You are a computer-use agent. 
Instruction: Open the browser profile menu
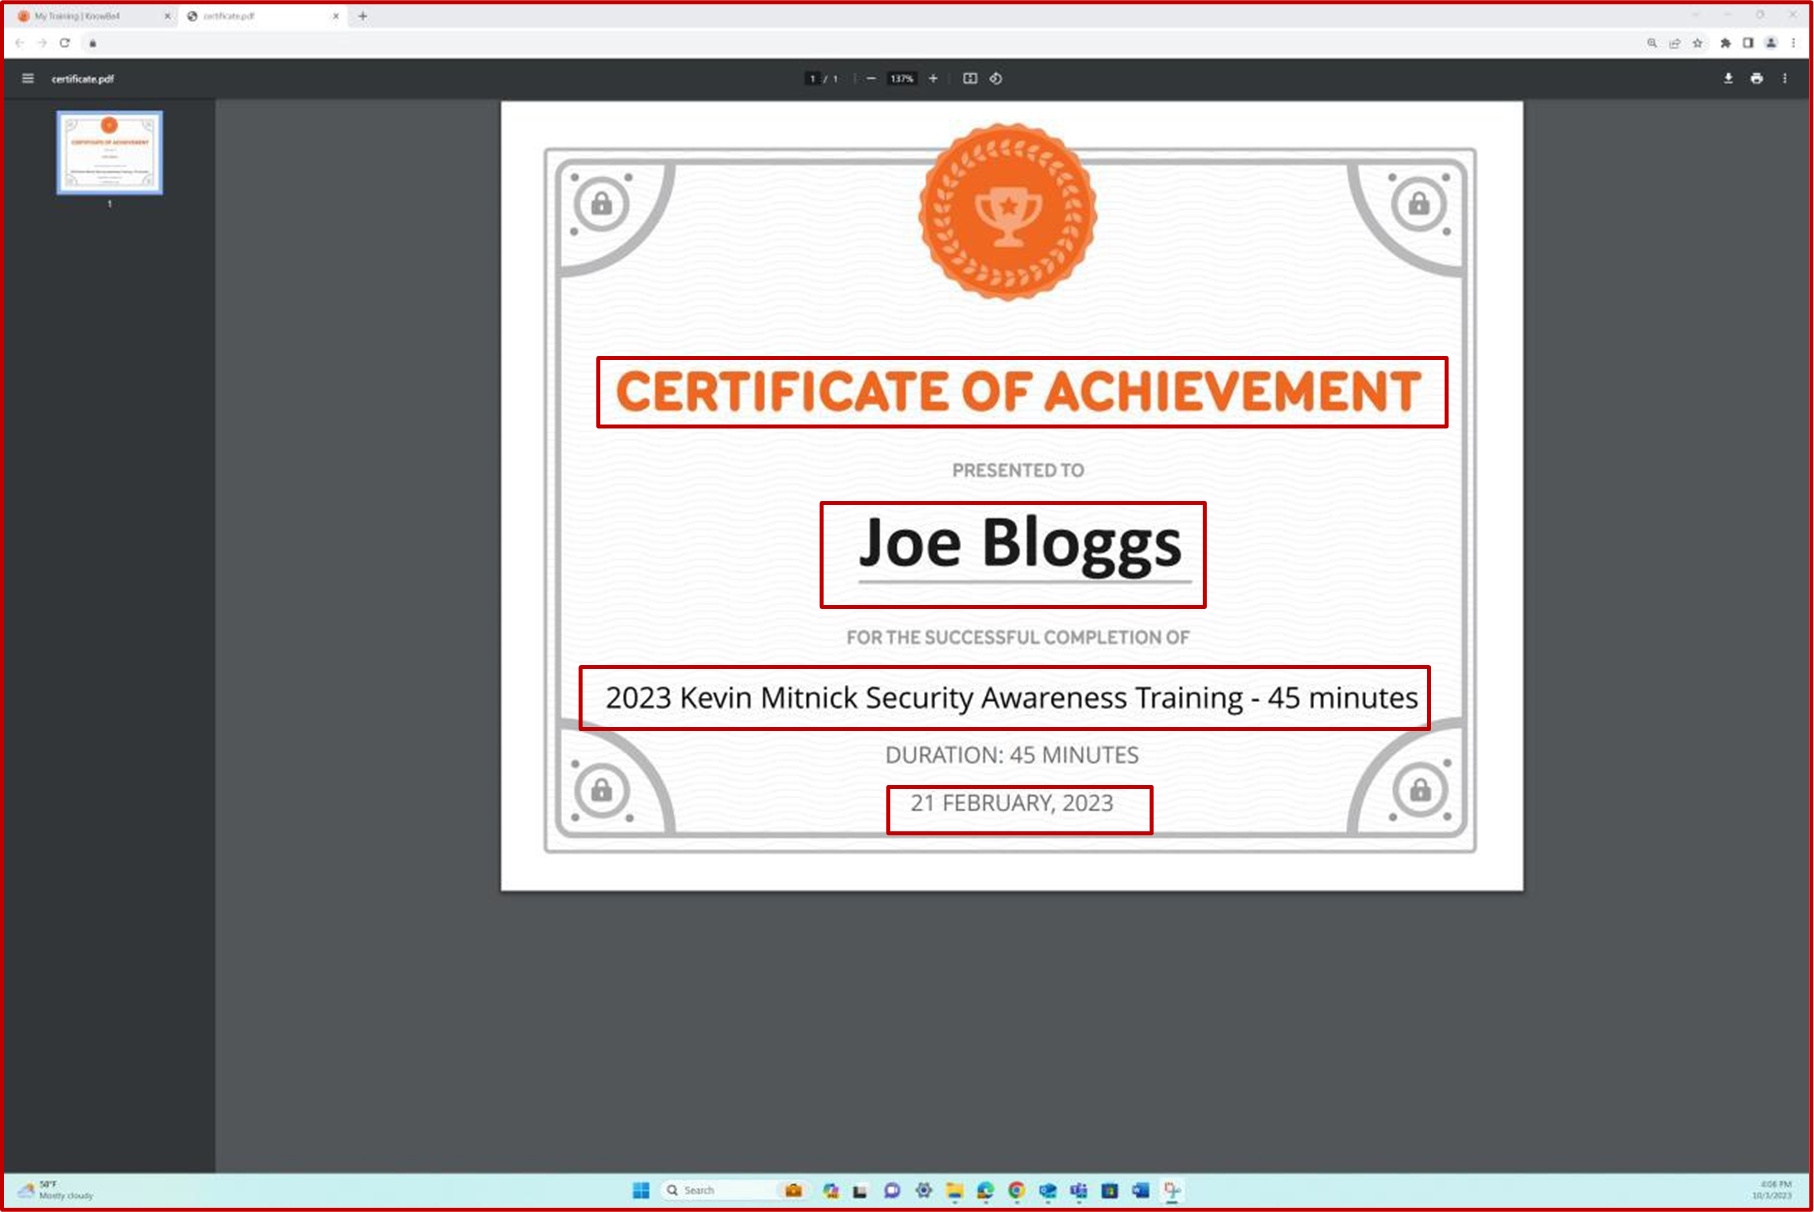tap(1770, 43)
